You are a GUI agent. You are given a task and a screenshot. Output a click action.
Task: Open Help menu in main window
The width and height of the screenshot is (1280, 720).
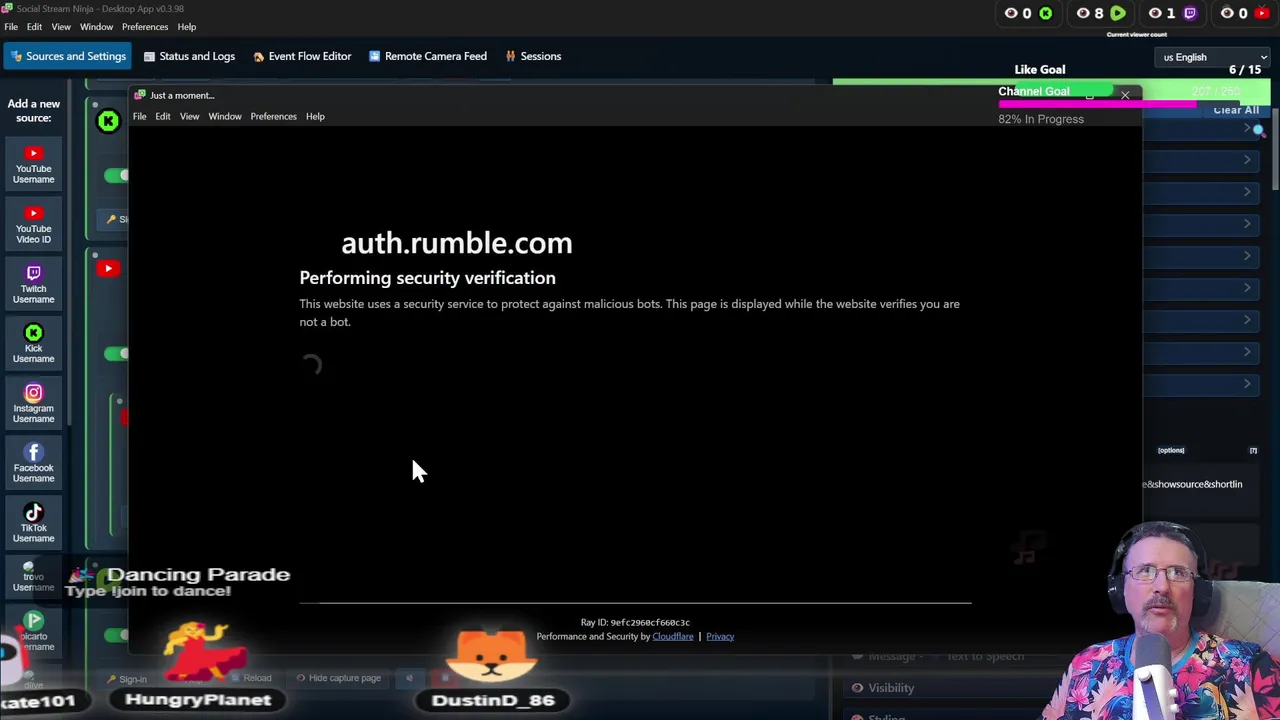click(x=187, y=27)
